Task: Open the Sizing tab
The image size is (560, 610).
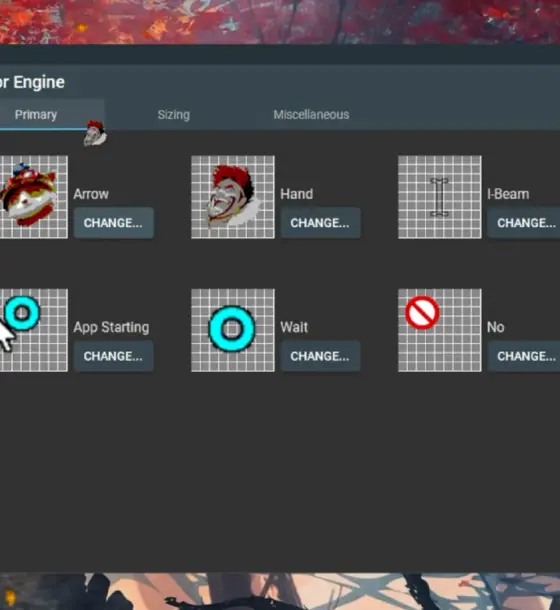Action: click(174, 115)
